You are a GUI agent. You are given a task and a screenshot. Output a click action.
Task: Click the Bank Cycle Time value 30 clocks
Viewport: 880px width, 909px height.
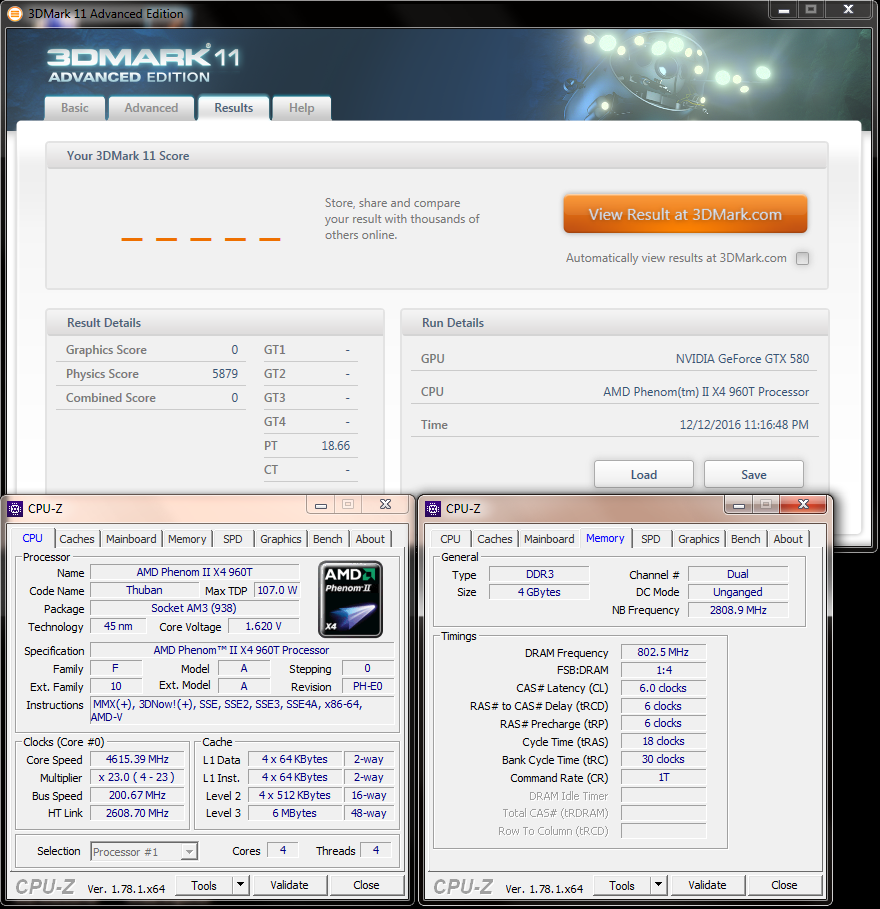663,759
